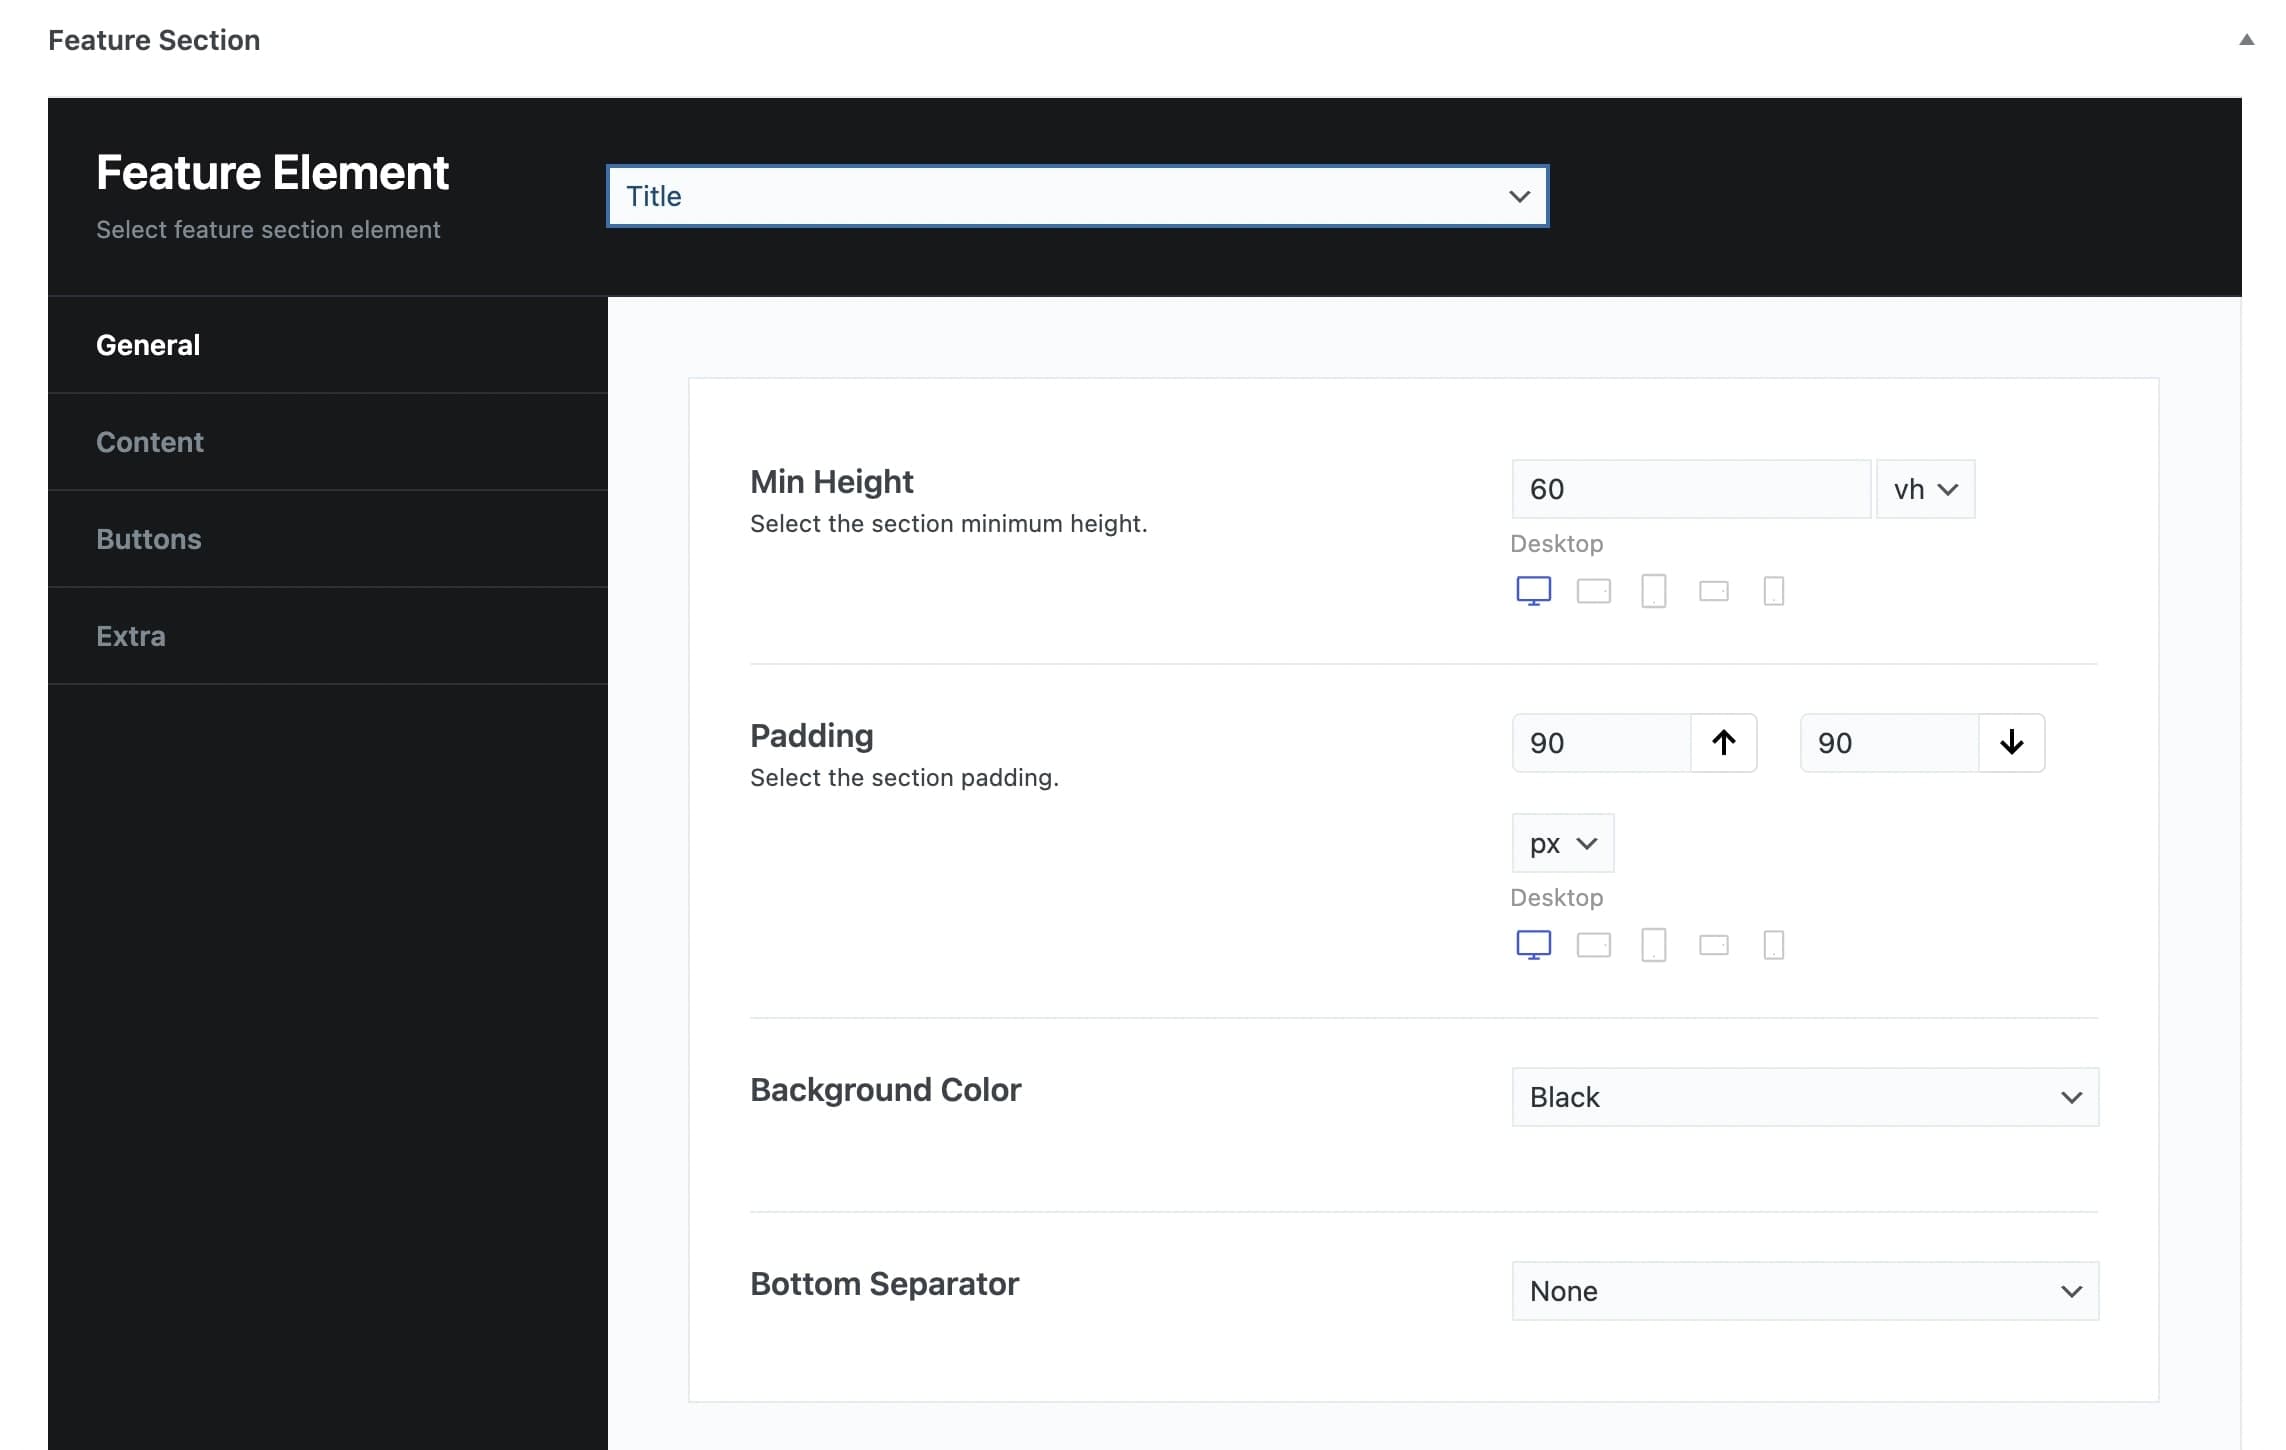Image resolution: width=2286 pixels, height=1450 pixels.
Task: Select Desktop device icon under Padding
Action: 1533,945
